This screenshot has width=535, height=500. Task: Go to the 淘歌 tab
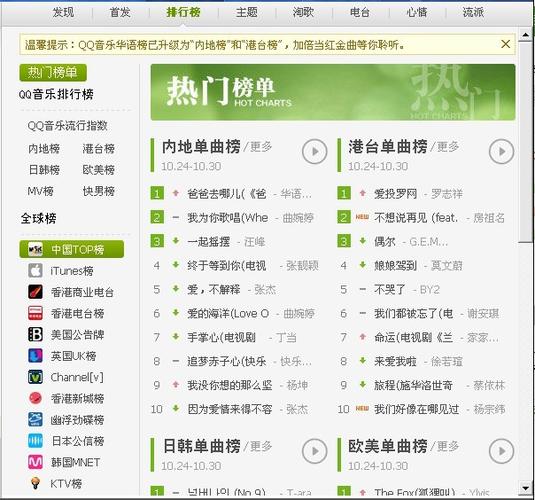coord(303,13)
